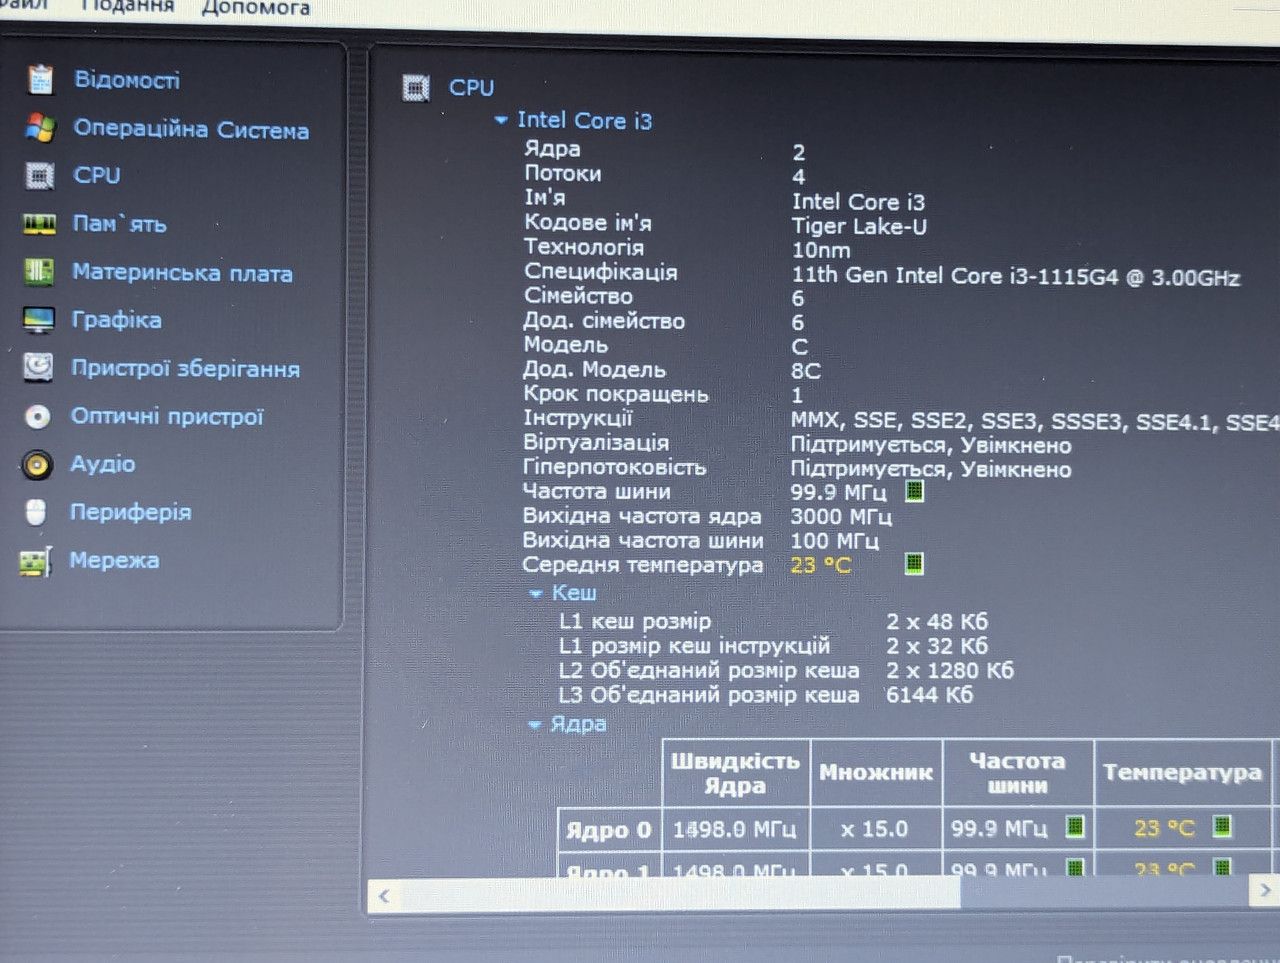Click the Вихідна частота ядра label
Image resolution: width=1280 pixels, height=963 pixels.
[642, 516]
